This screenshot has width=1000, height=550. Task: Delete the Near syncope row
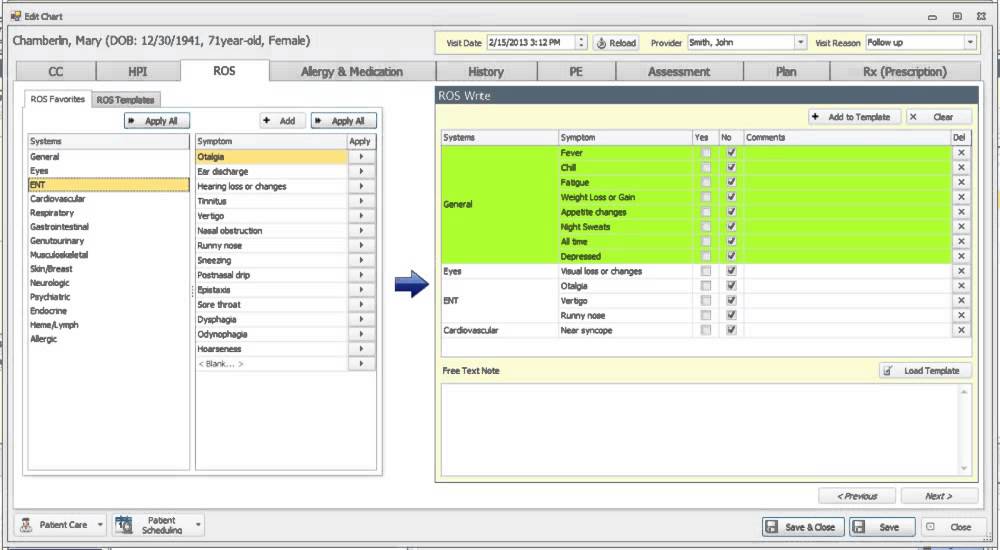click(961, 330)
